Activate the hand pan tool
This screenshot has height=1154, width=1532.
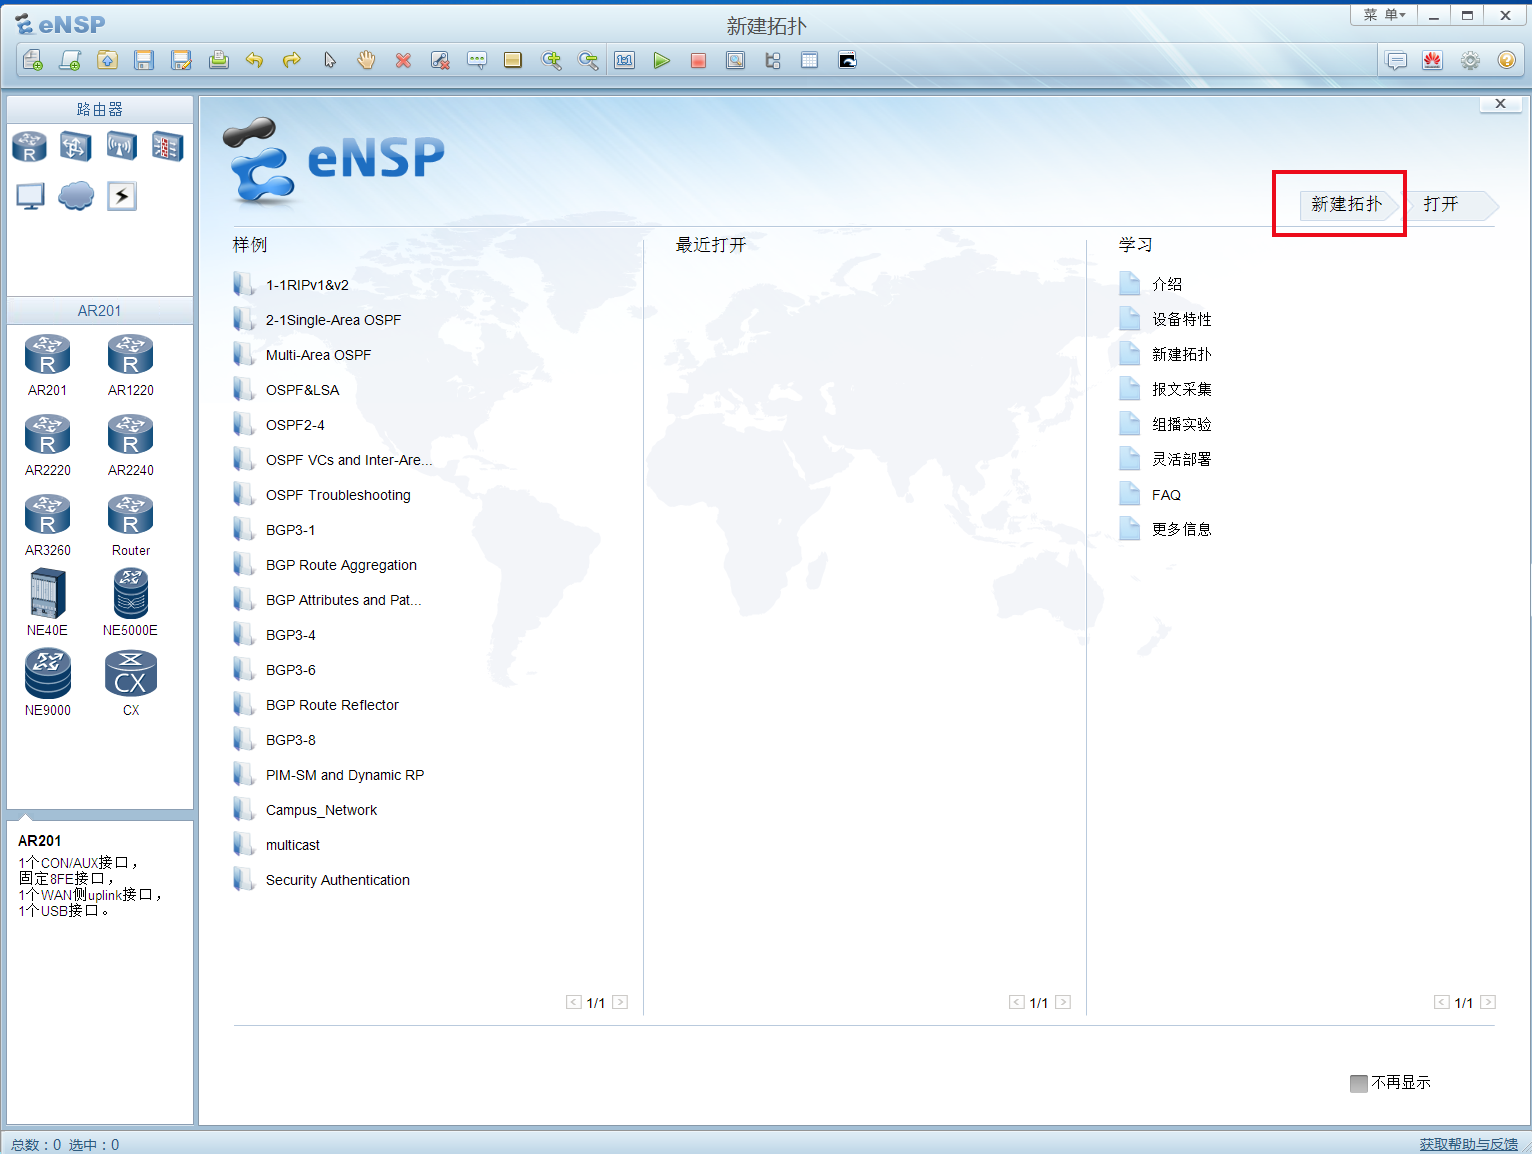[366, 61]
